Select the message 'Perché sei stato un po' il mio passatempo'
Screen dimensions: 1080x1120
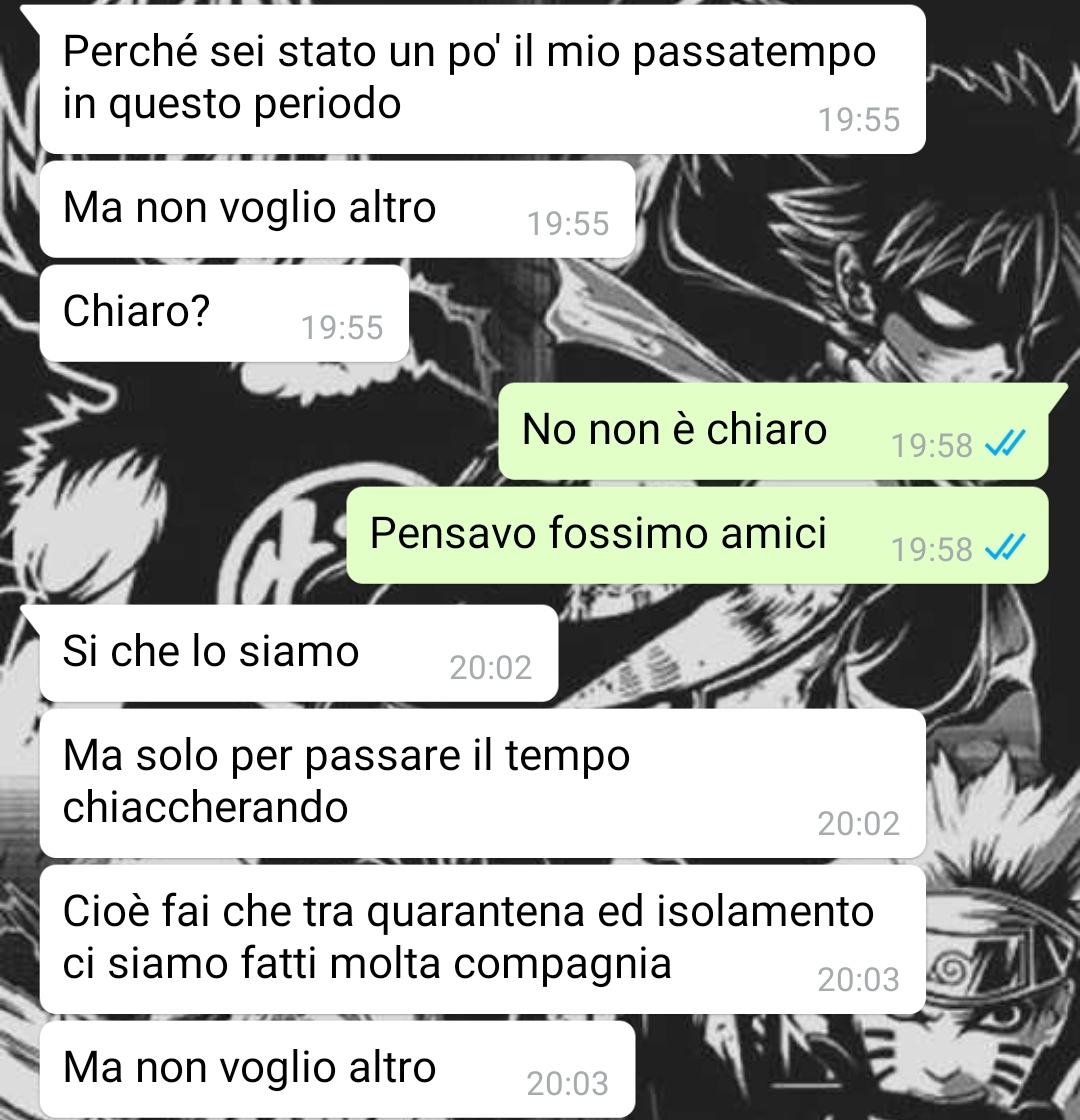483,79
